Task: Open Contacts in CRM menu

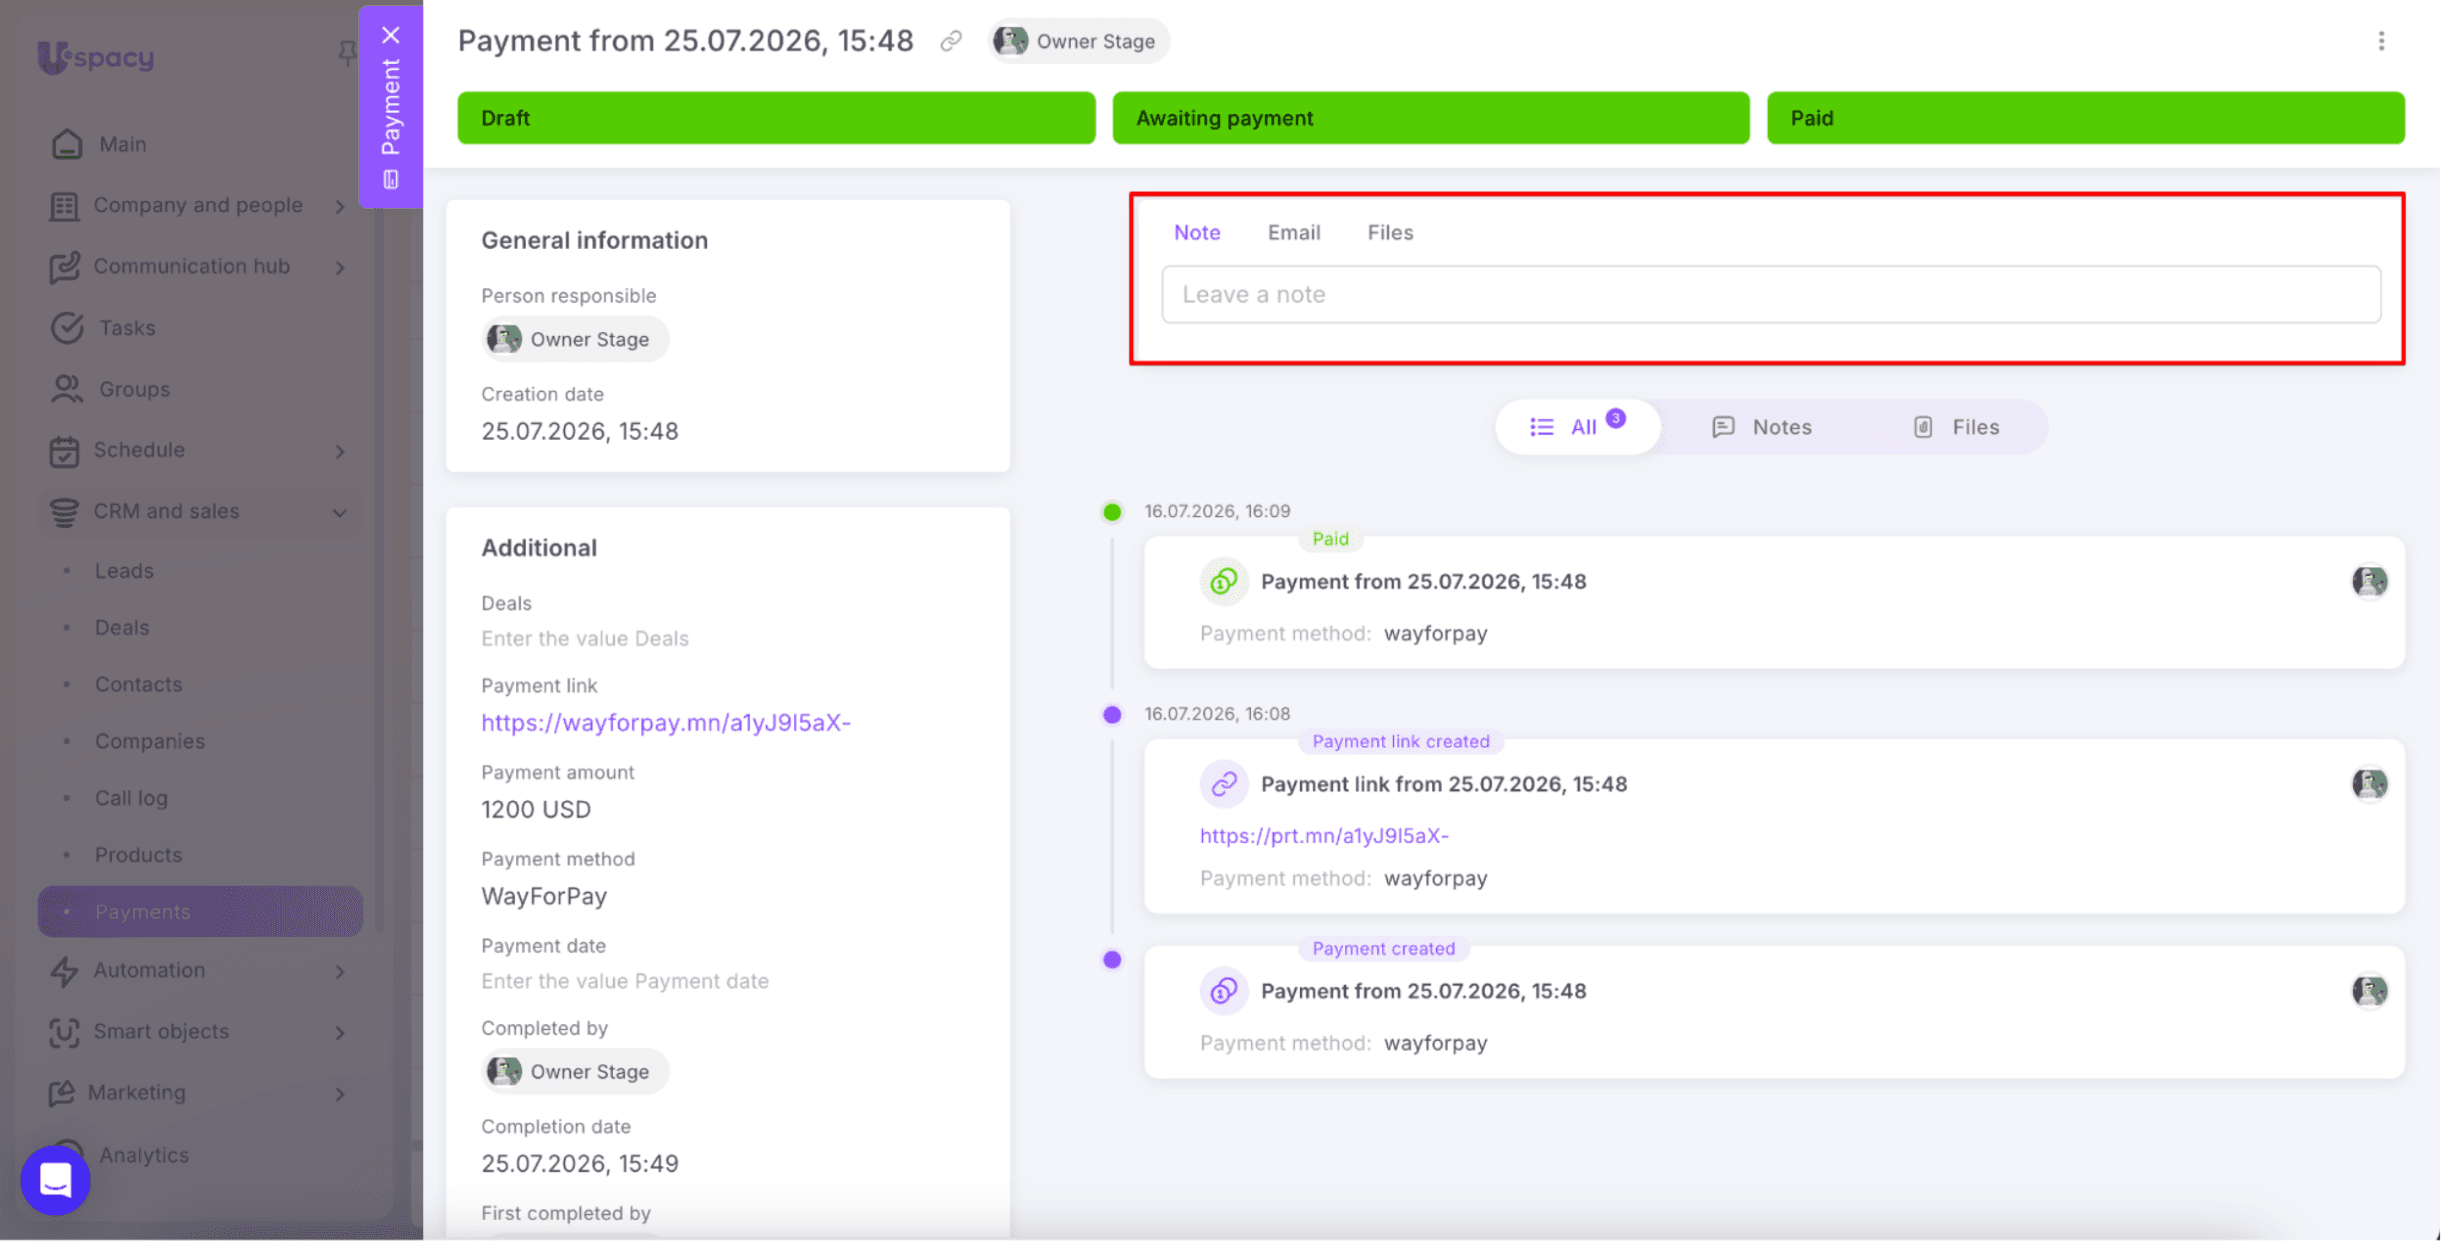Action: pyautogui.click(x=138, y=685)
